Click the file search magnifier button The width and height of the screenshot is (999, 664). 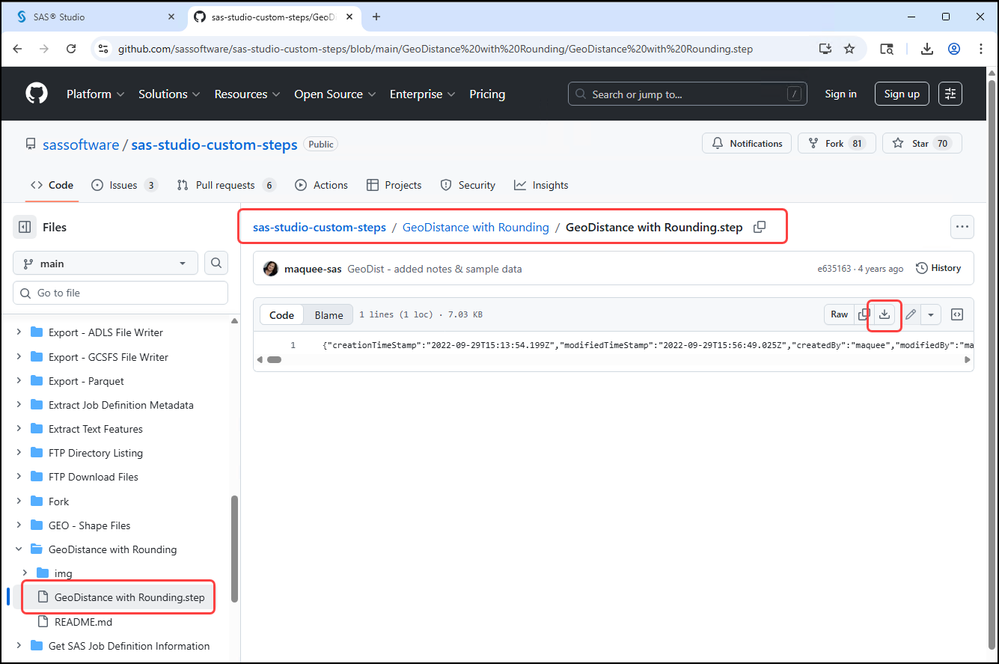tap(216, 263)
